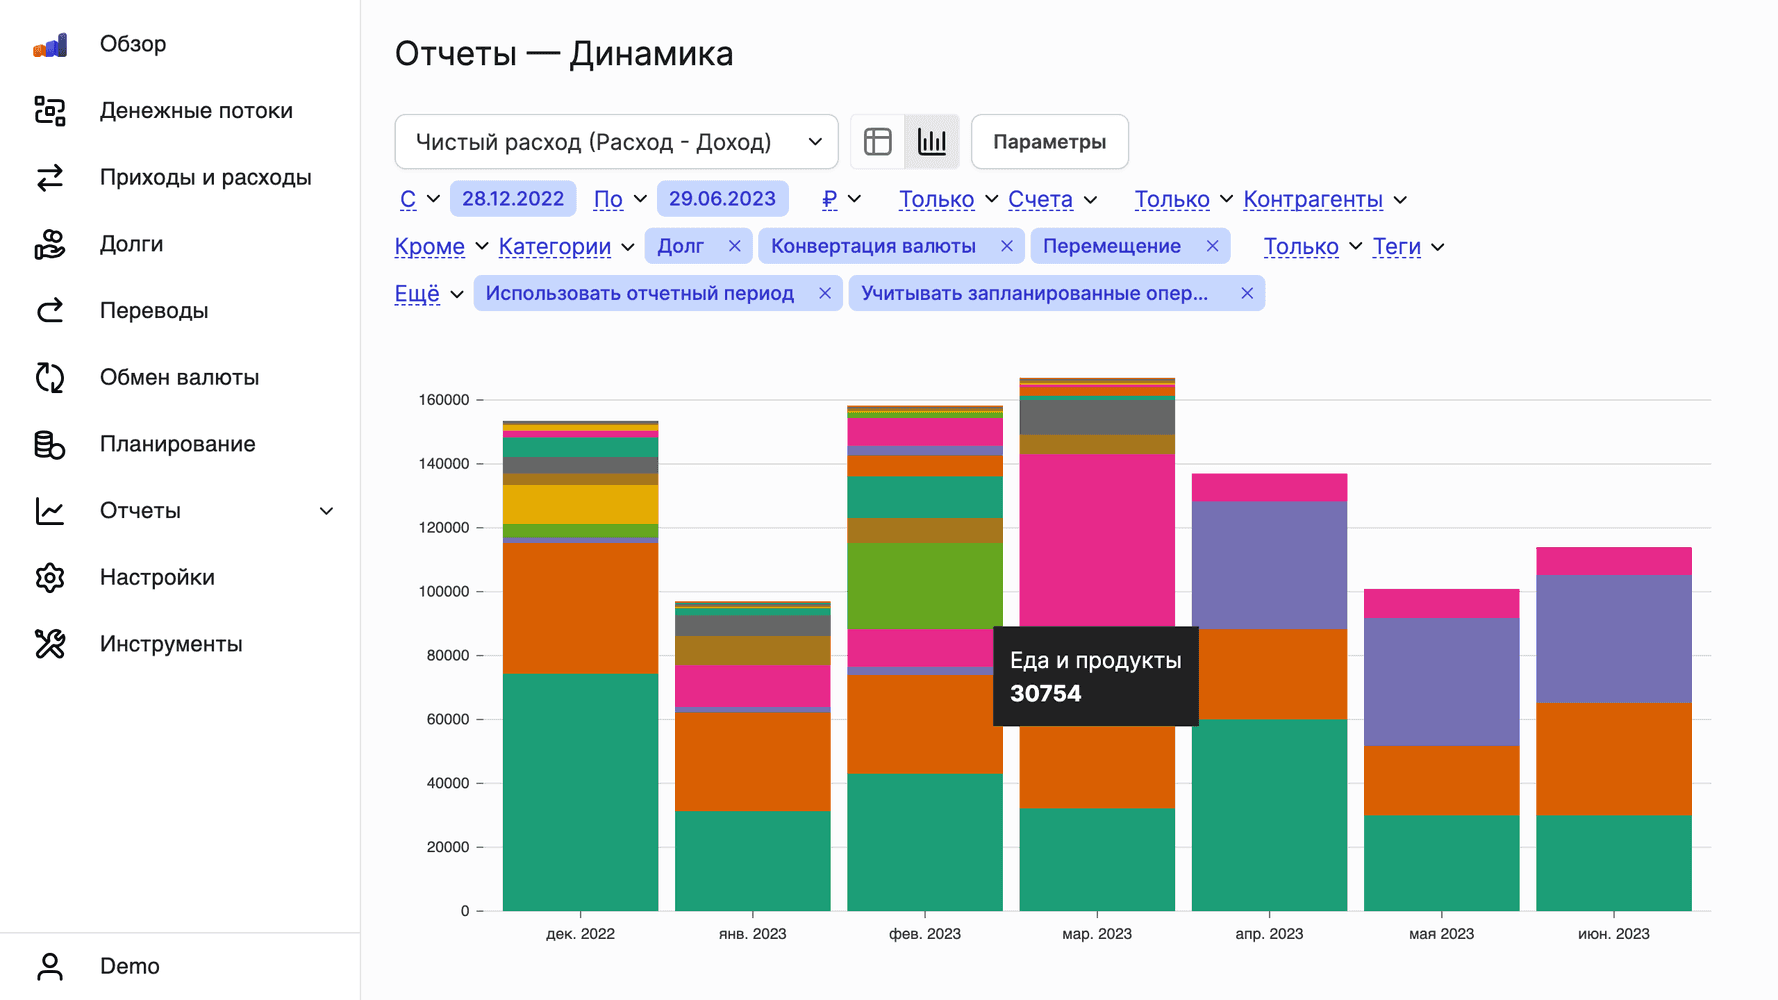Click large pink segment in мар. 2023 bar
Viewport: 1778px width, 1000px height.
click(1097, 540)
